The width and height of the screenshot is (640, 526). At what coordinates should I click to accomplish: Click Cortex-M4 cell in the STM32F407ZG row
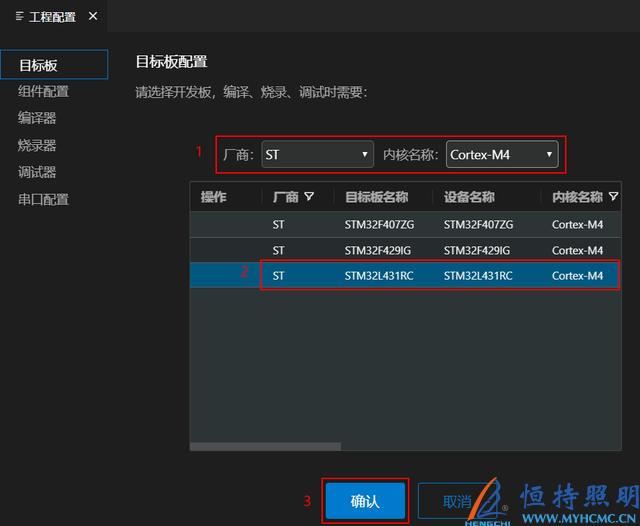tap(577, 224)
